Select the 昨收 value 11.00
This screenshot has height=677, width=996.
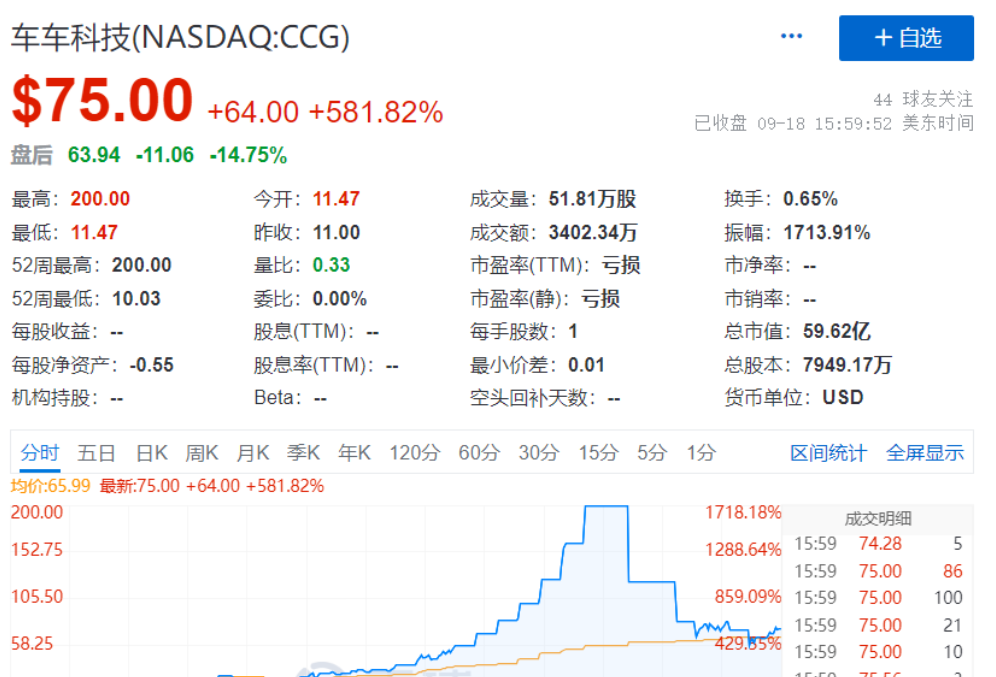(336, 232)
